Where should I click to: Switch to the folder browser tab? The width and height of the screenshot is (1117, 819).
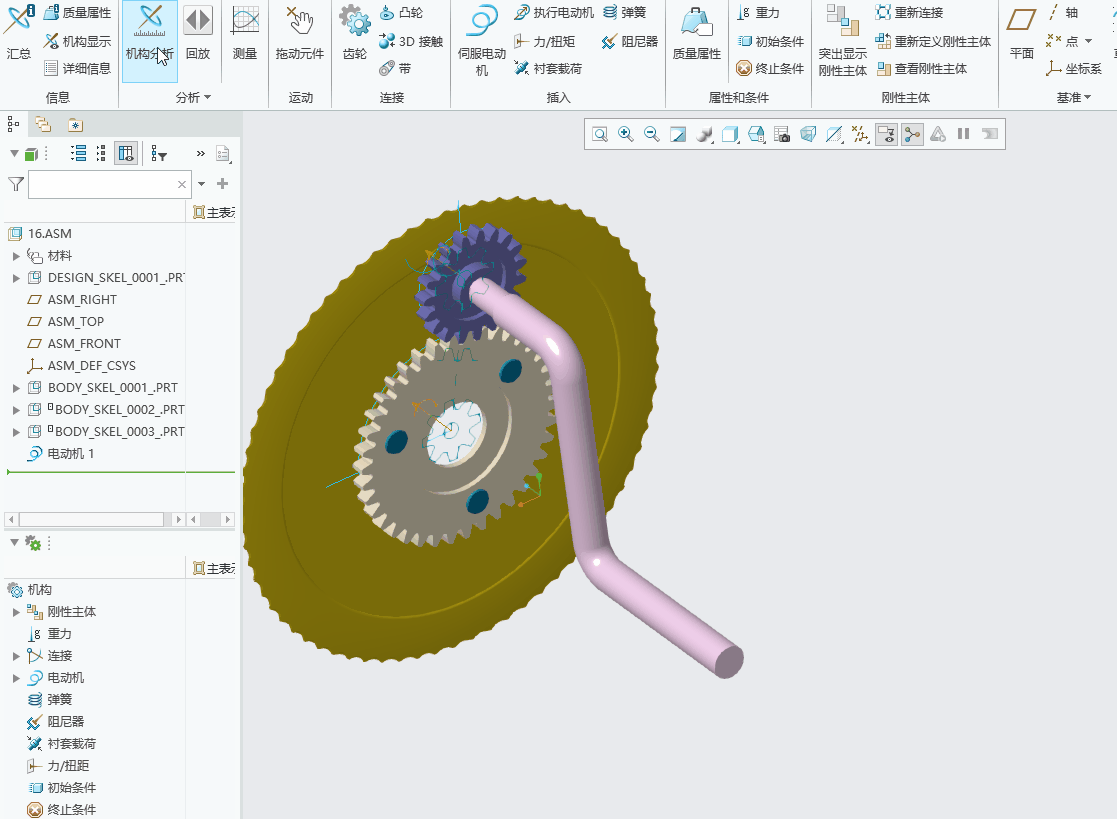click(x=43, y=125)
